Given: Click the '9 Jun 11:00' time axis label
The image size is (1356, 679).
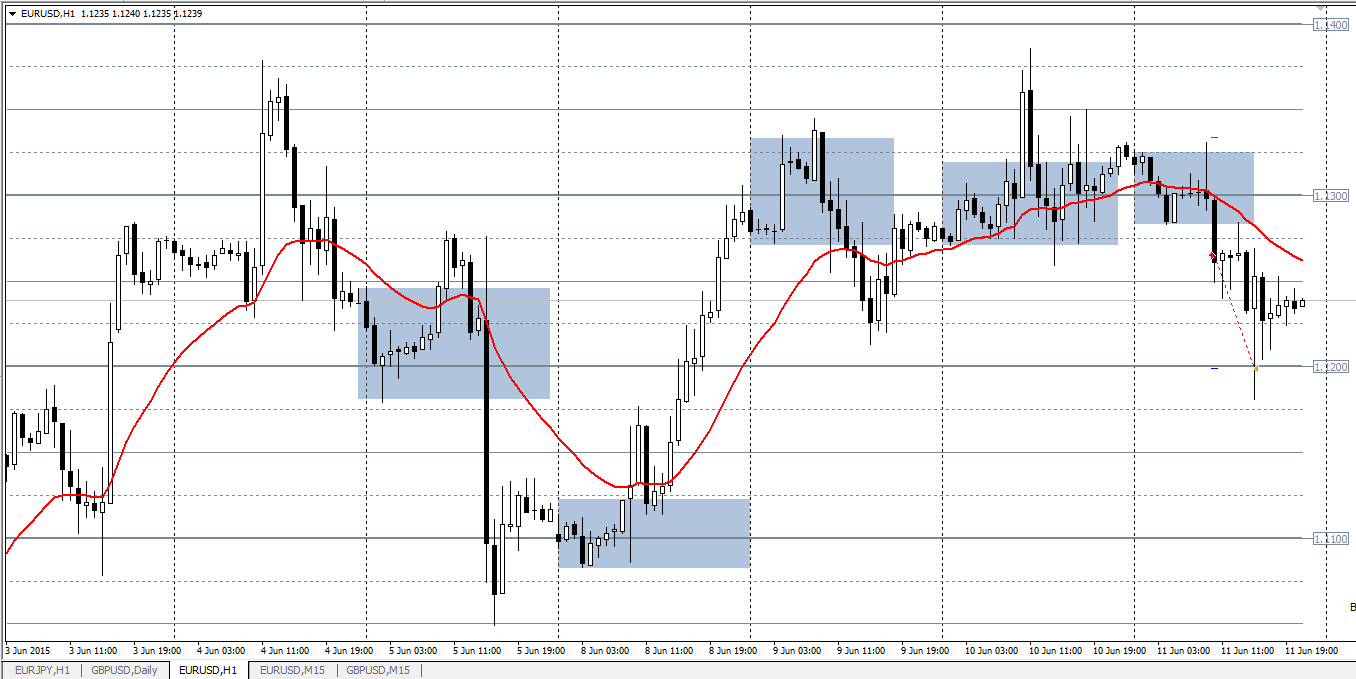Looking at the screenshot, I should point(861,650).
